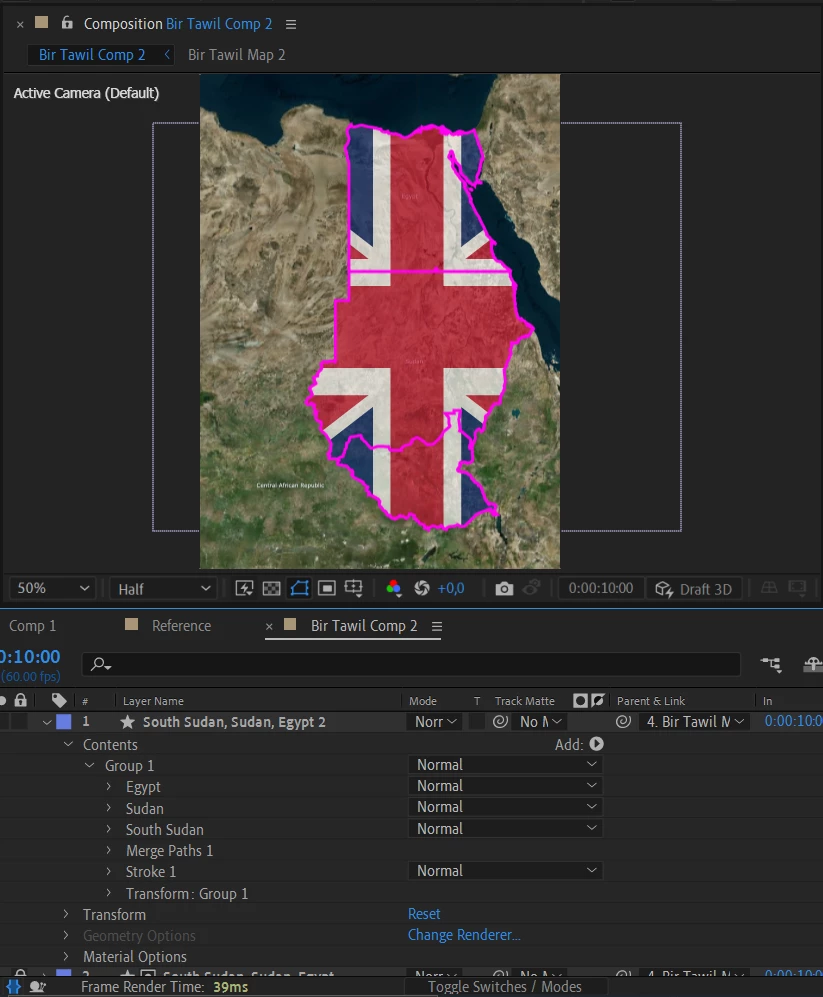Click the current timecode 0:10:00
Image resolution: width=823 pixels, height=997 pixels.
point(31,657)
